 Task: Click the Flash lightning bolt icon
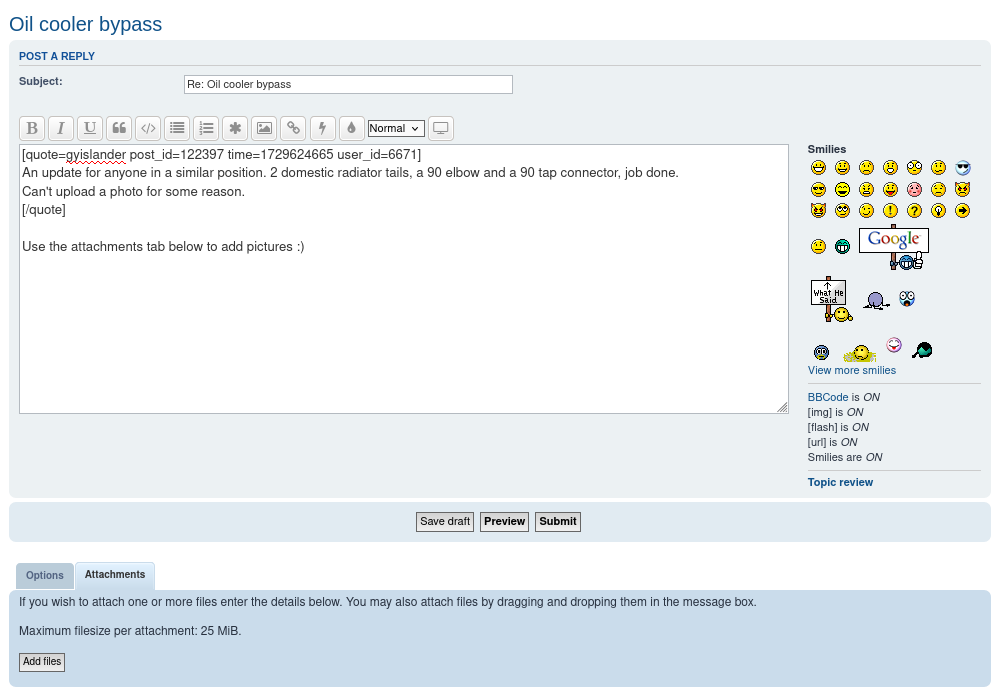tap(322, 128)
